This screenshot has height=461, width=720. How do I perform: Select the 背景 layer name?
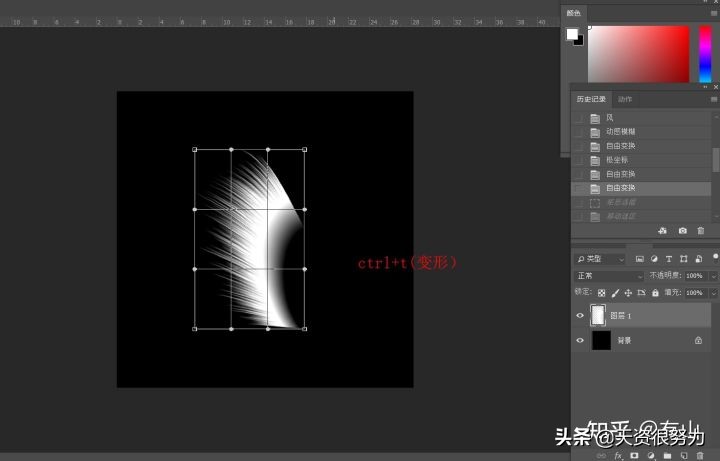624,341
